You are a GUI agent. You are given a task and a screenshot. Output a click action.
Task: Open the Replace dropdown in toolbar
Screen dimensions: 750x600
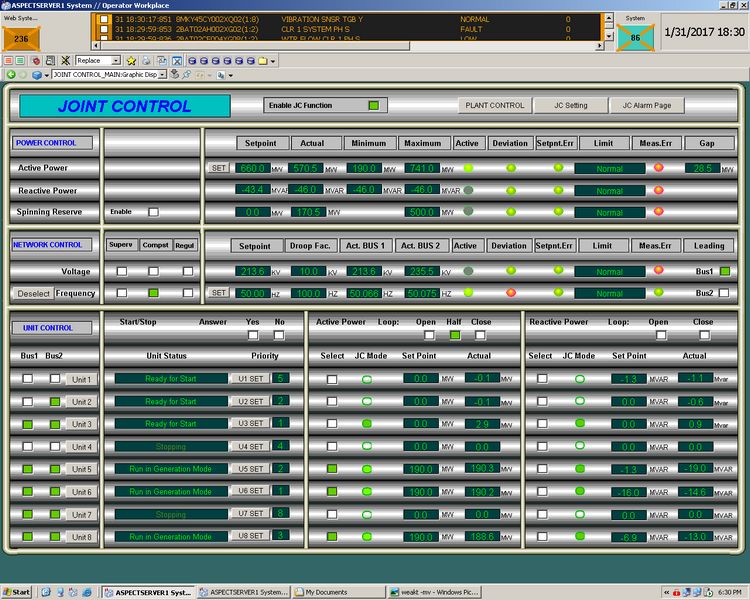(x=117, y=61)
